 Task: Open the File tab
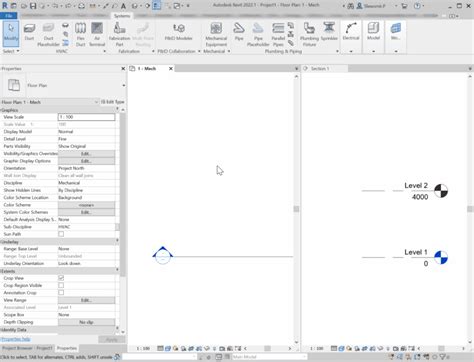[x=9, y=16]
